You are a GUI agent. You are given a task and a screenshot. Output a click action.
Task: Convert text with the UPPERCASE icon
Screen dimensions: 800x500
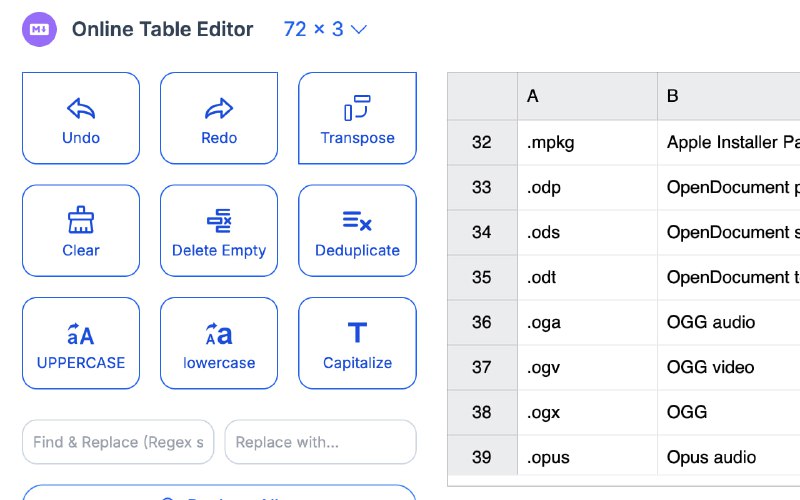[81, 333]
